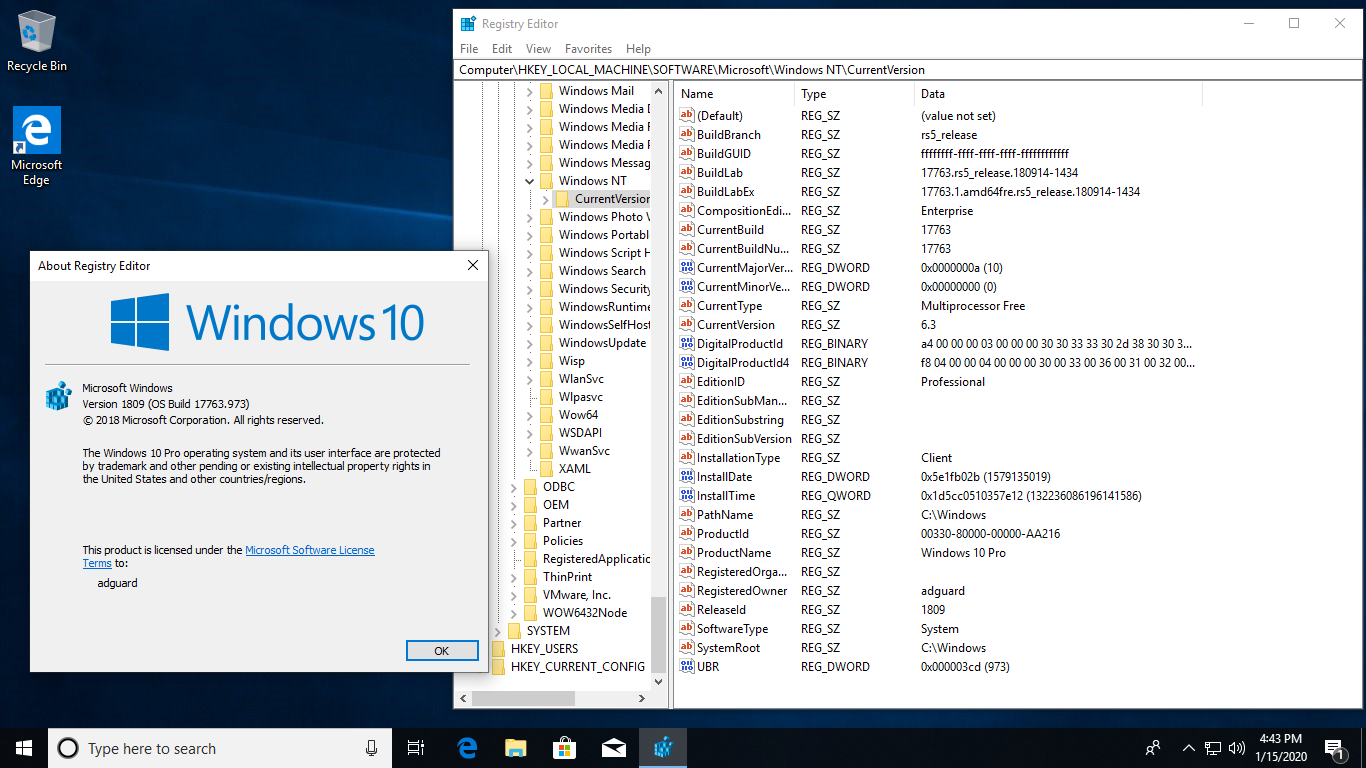Click the registry path address bar
1366x768 pixels.
click(x=908, y=70)
